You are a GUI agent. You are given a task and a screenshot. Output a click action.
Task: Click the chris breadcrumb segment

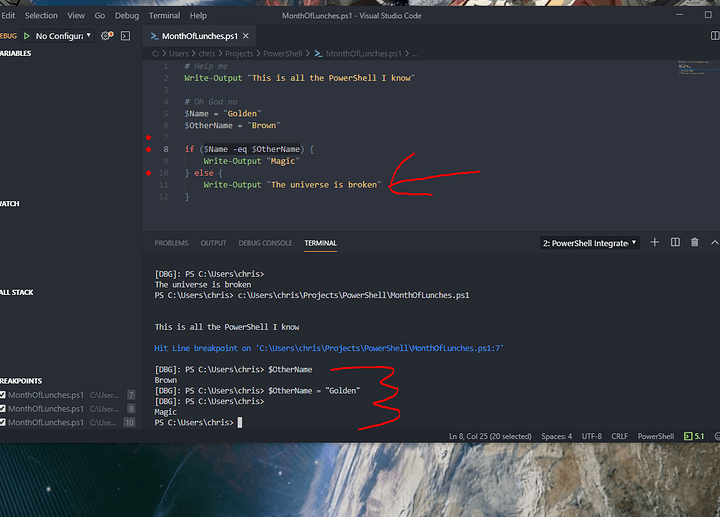coord(207,54)
